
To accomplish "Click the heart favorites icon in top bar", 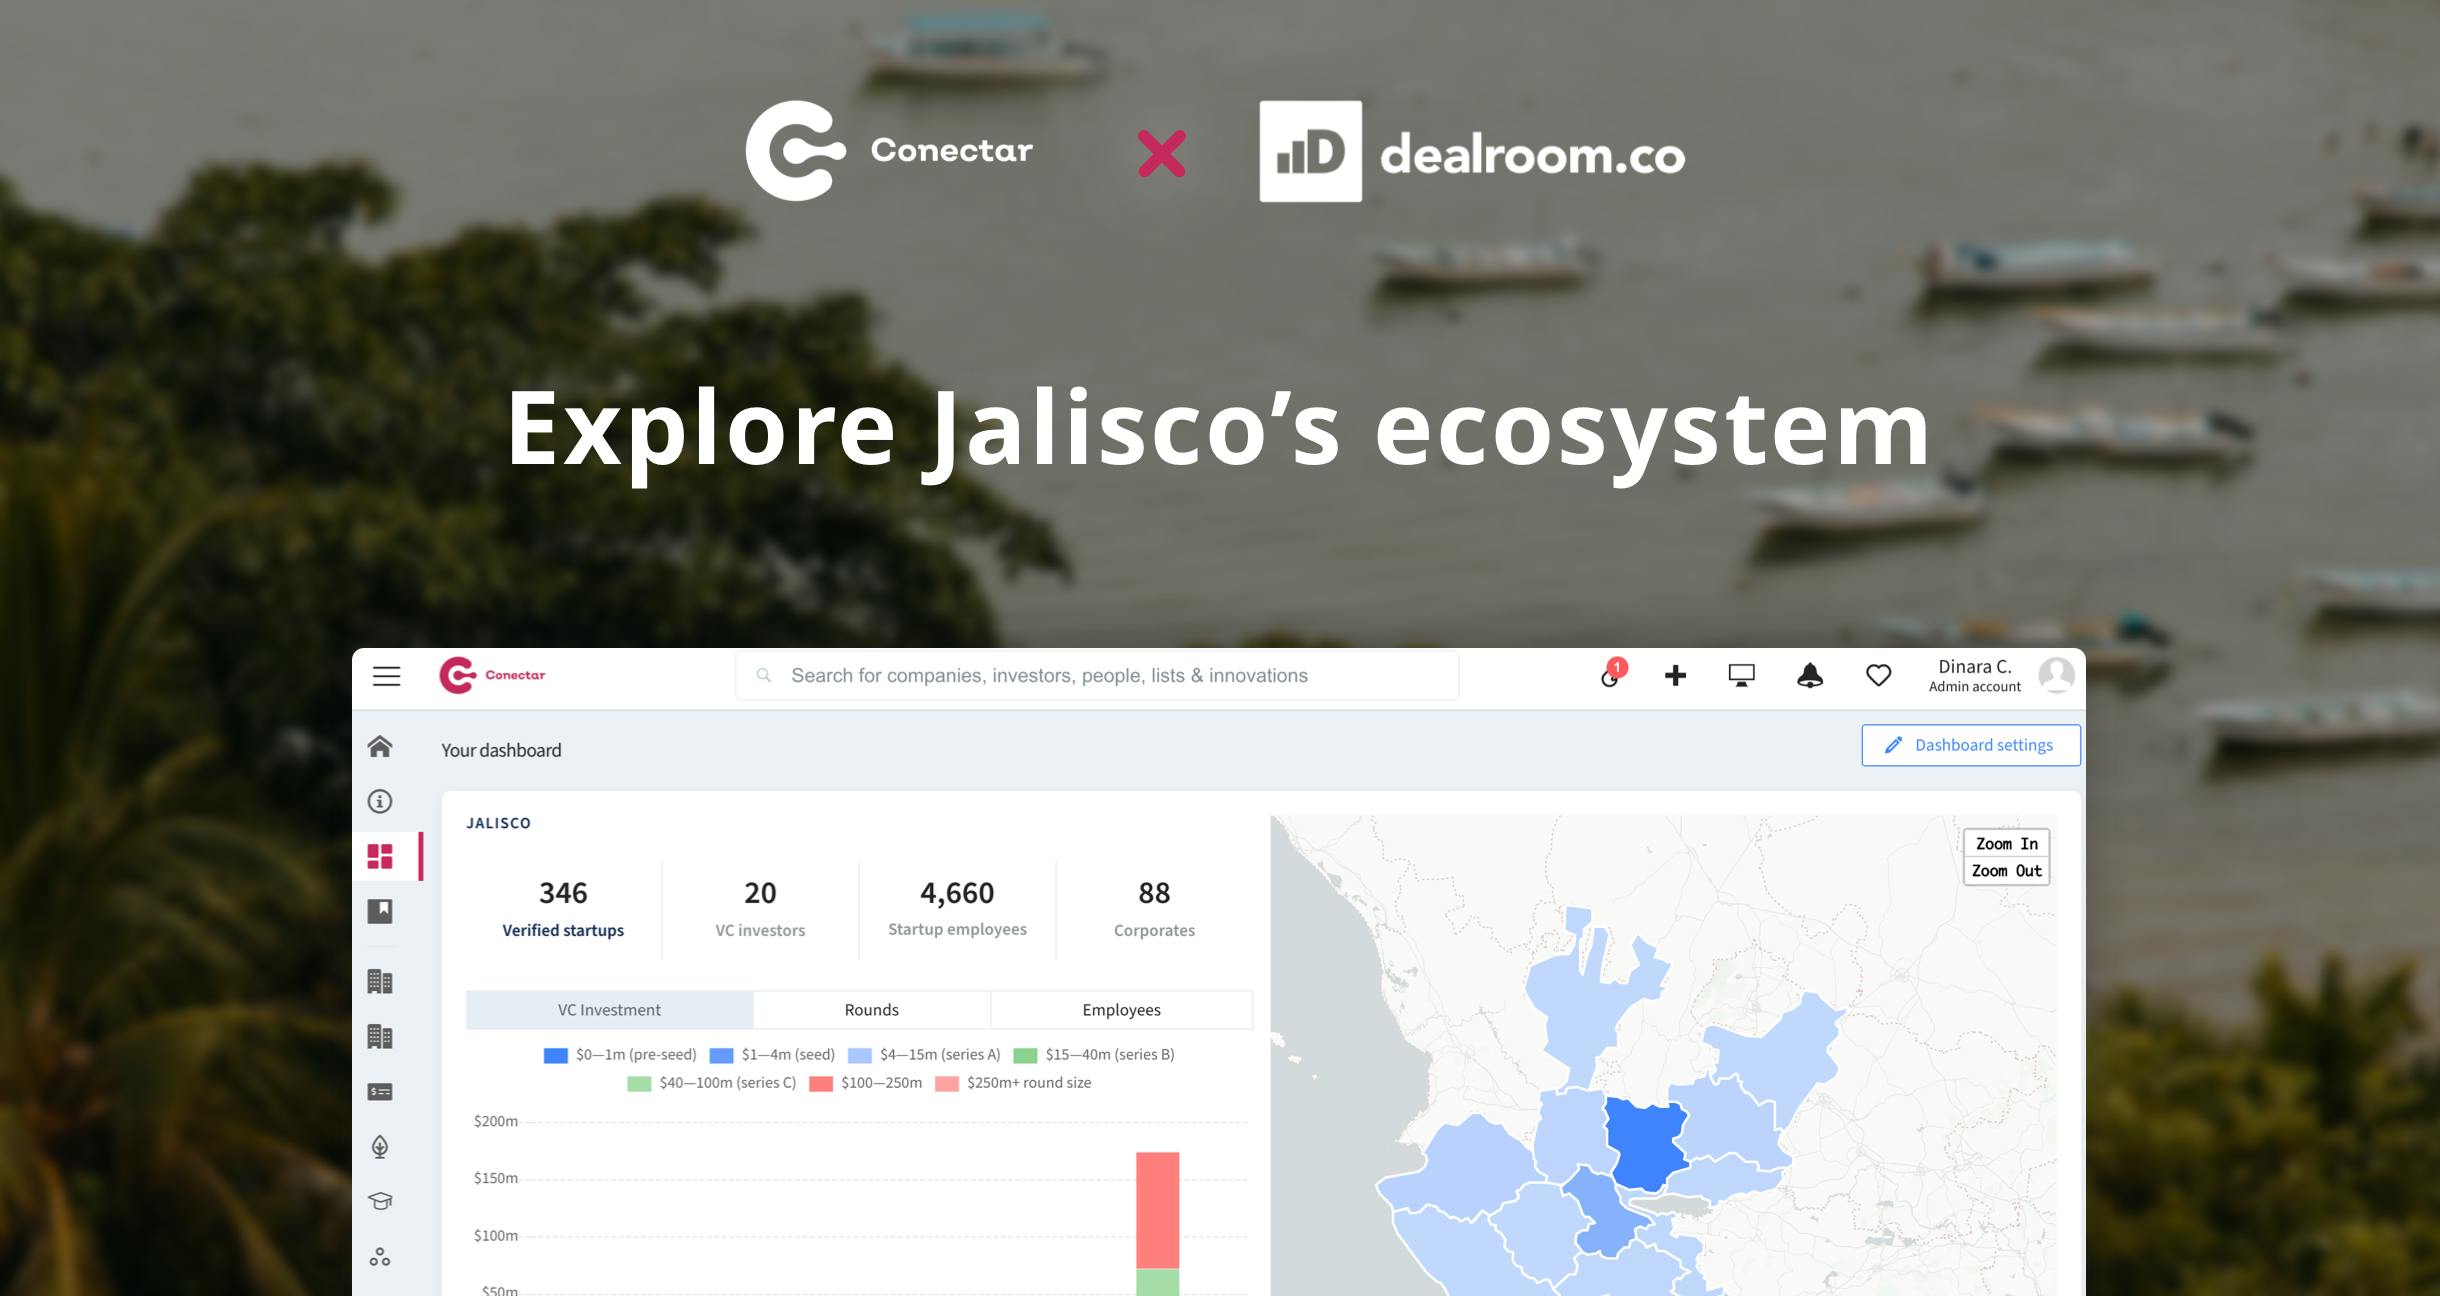I will click(1879, 675).
